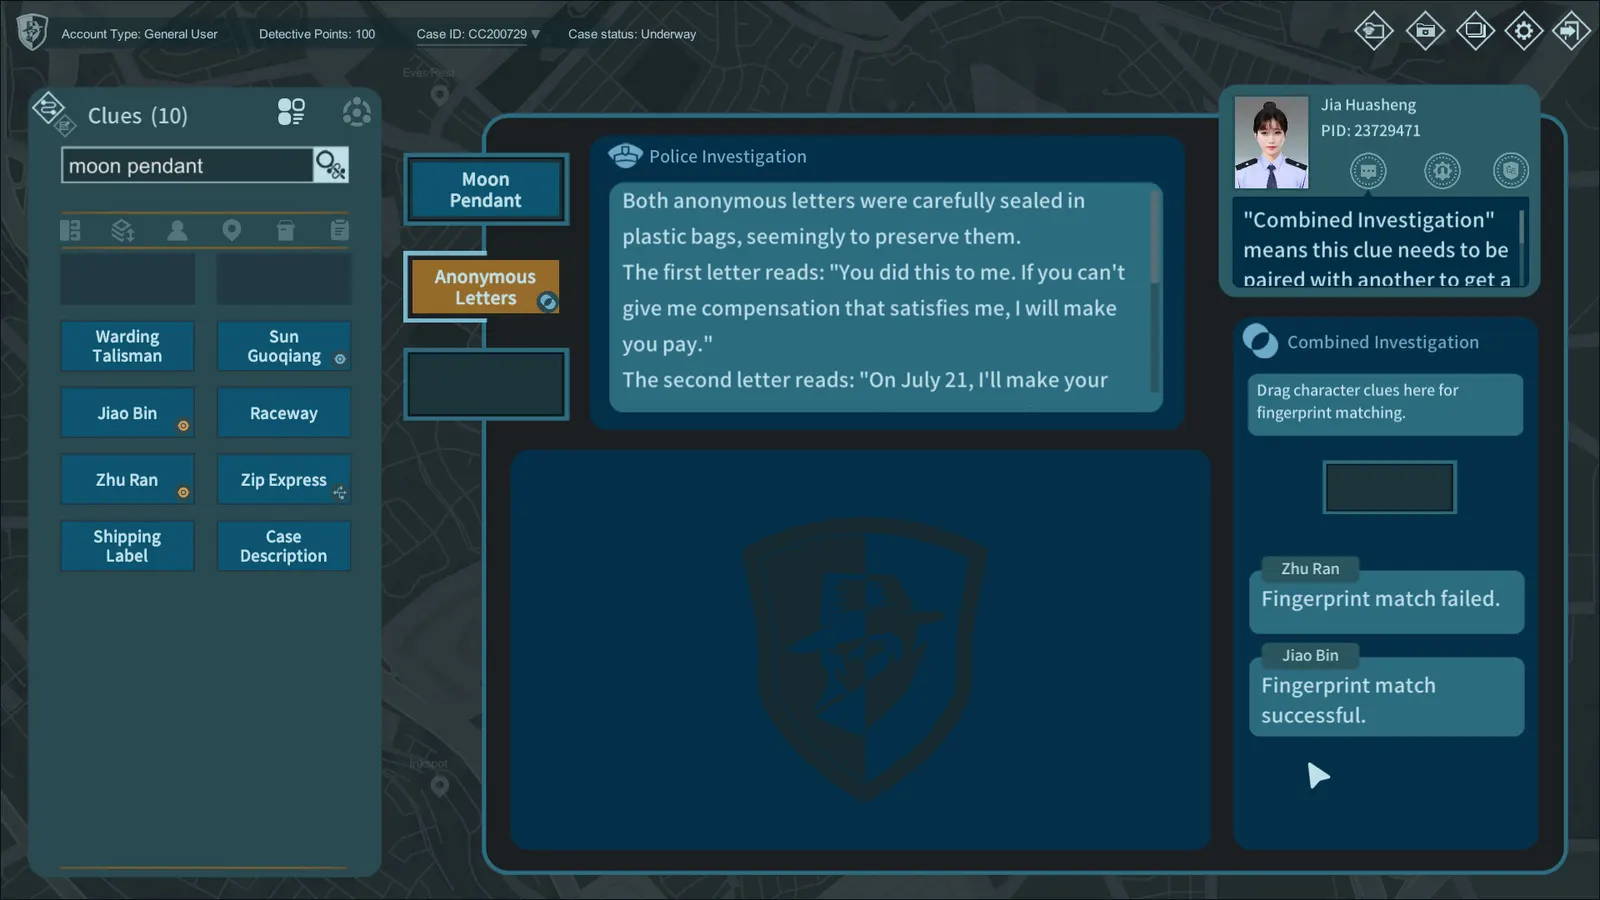Click the exit arrow icon at top right
The image size is (1600, 900).
[1571, 32]
